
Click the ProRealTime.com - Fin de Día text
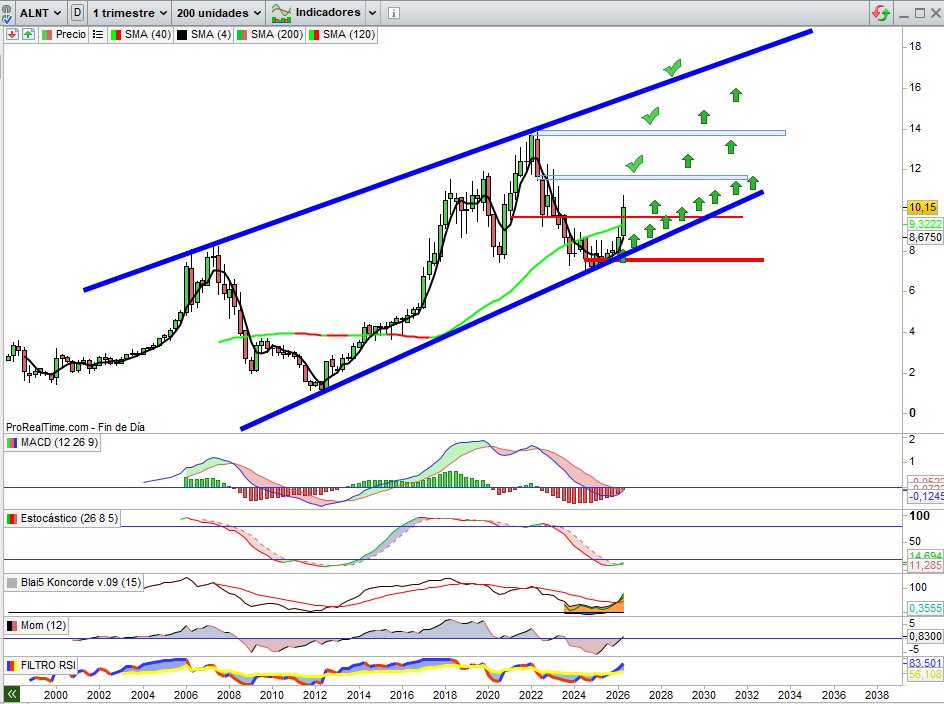(x=75, y=427)
